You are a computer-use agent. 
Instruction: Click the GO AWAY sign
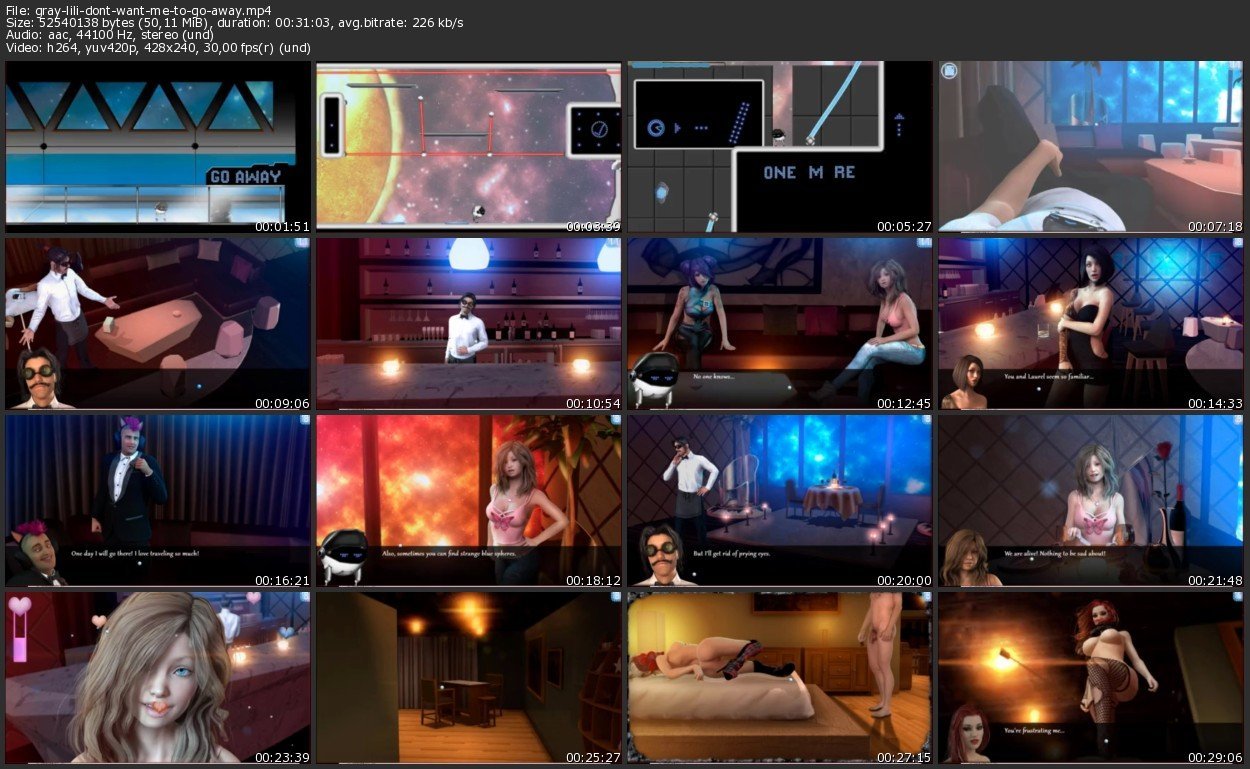click(x=246, y=176)
